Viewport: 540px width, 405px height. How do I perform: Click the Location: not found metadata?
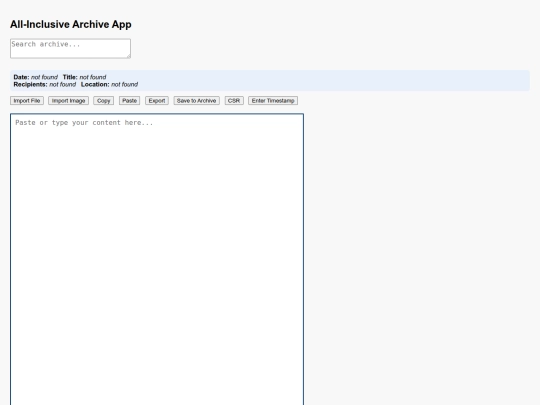tap(110, 84)
